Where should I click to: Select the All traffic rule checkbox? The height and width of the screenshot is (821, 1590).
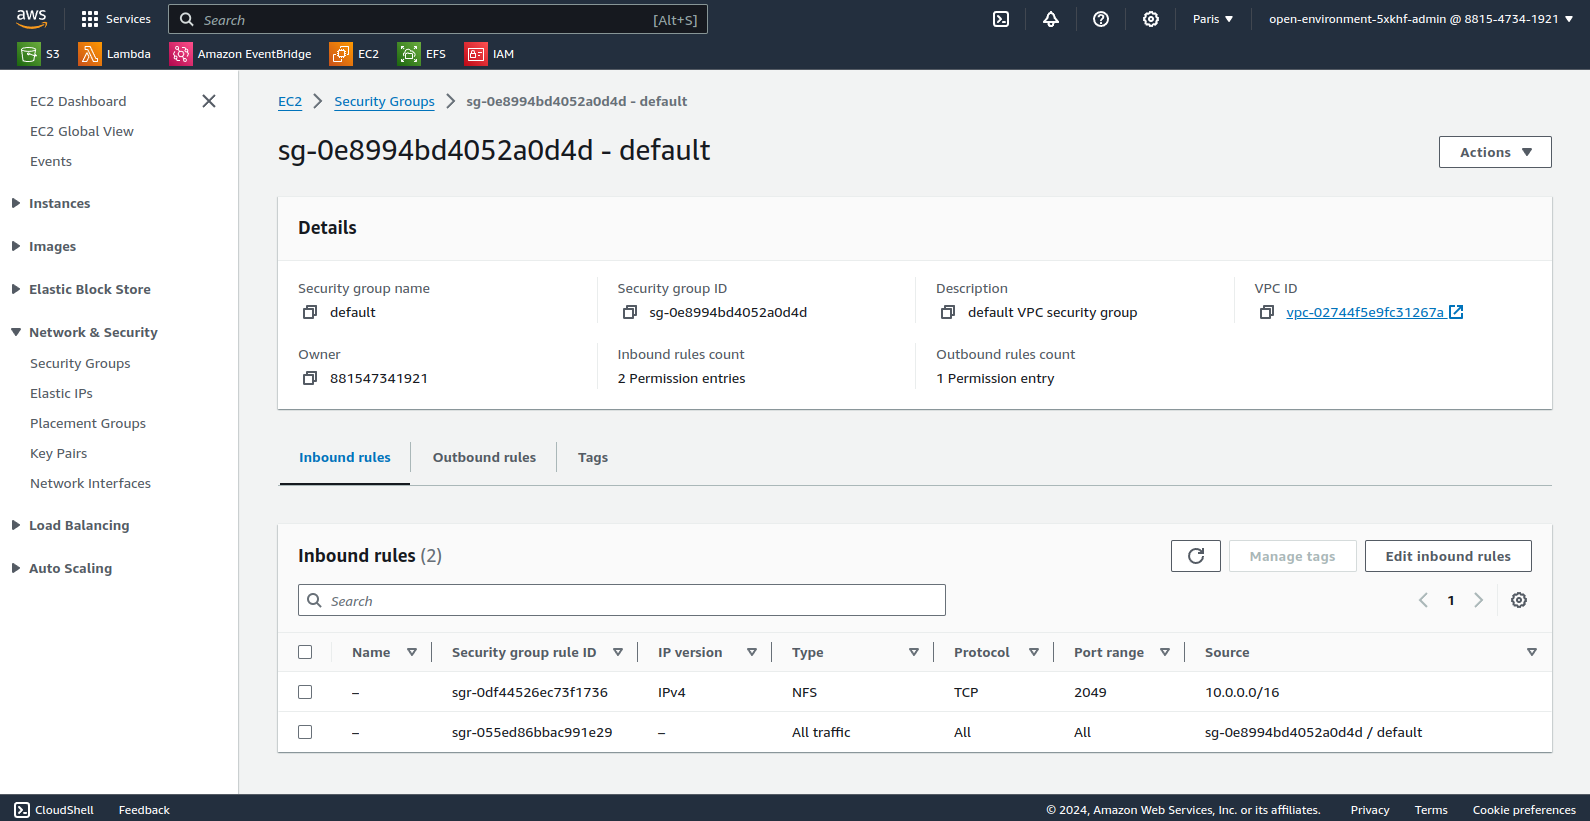305,732
